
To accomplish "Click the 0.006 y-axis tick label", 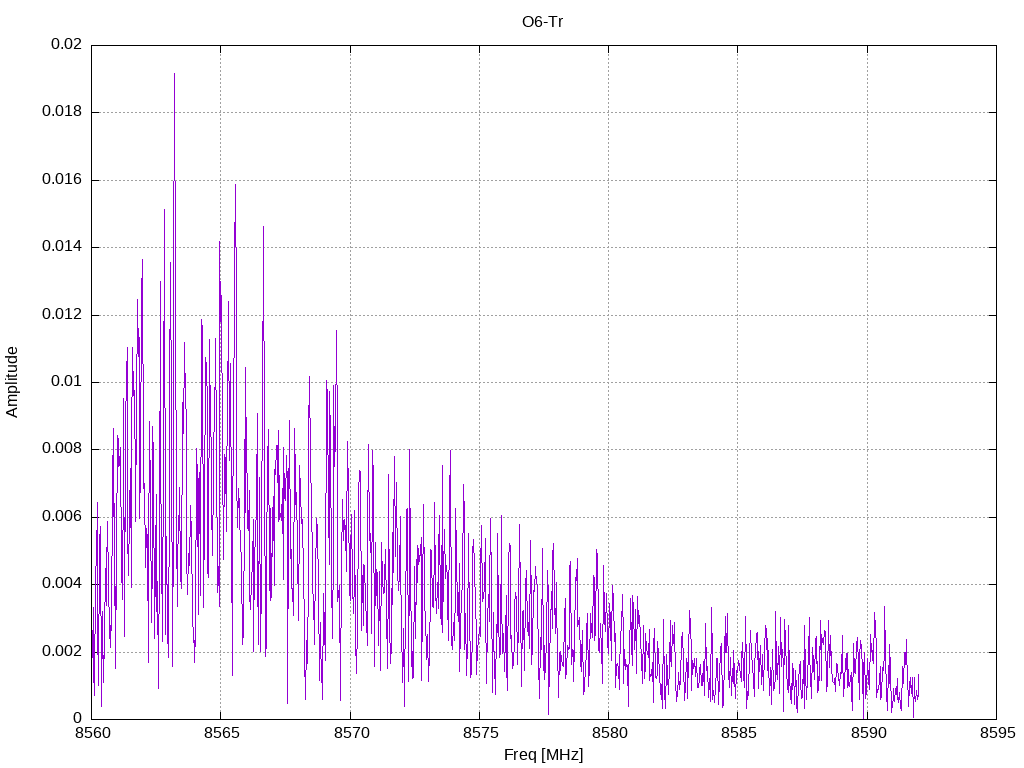I will pos(62,517).
